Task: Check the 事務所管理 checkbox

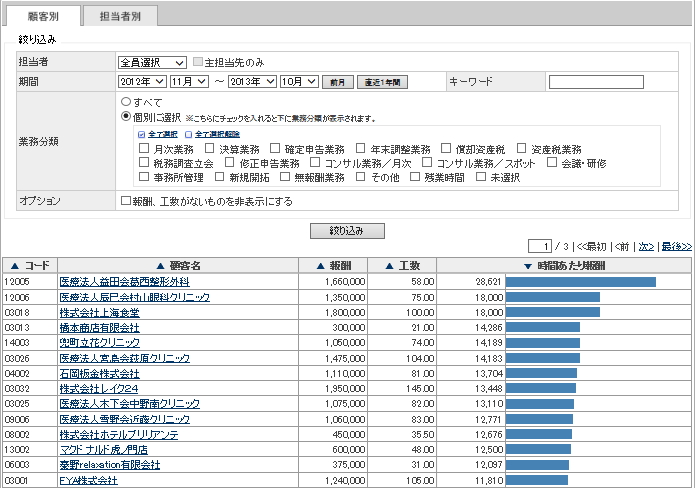Action: click(x=144, y=176)
